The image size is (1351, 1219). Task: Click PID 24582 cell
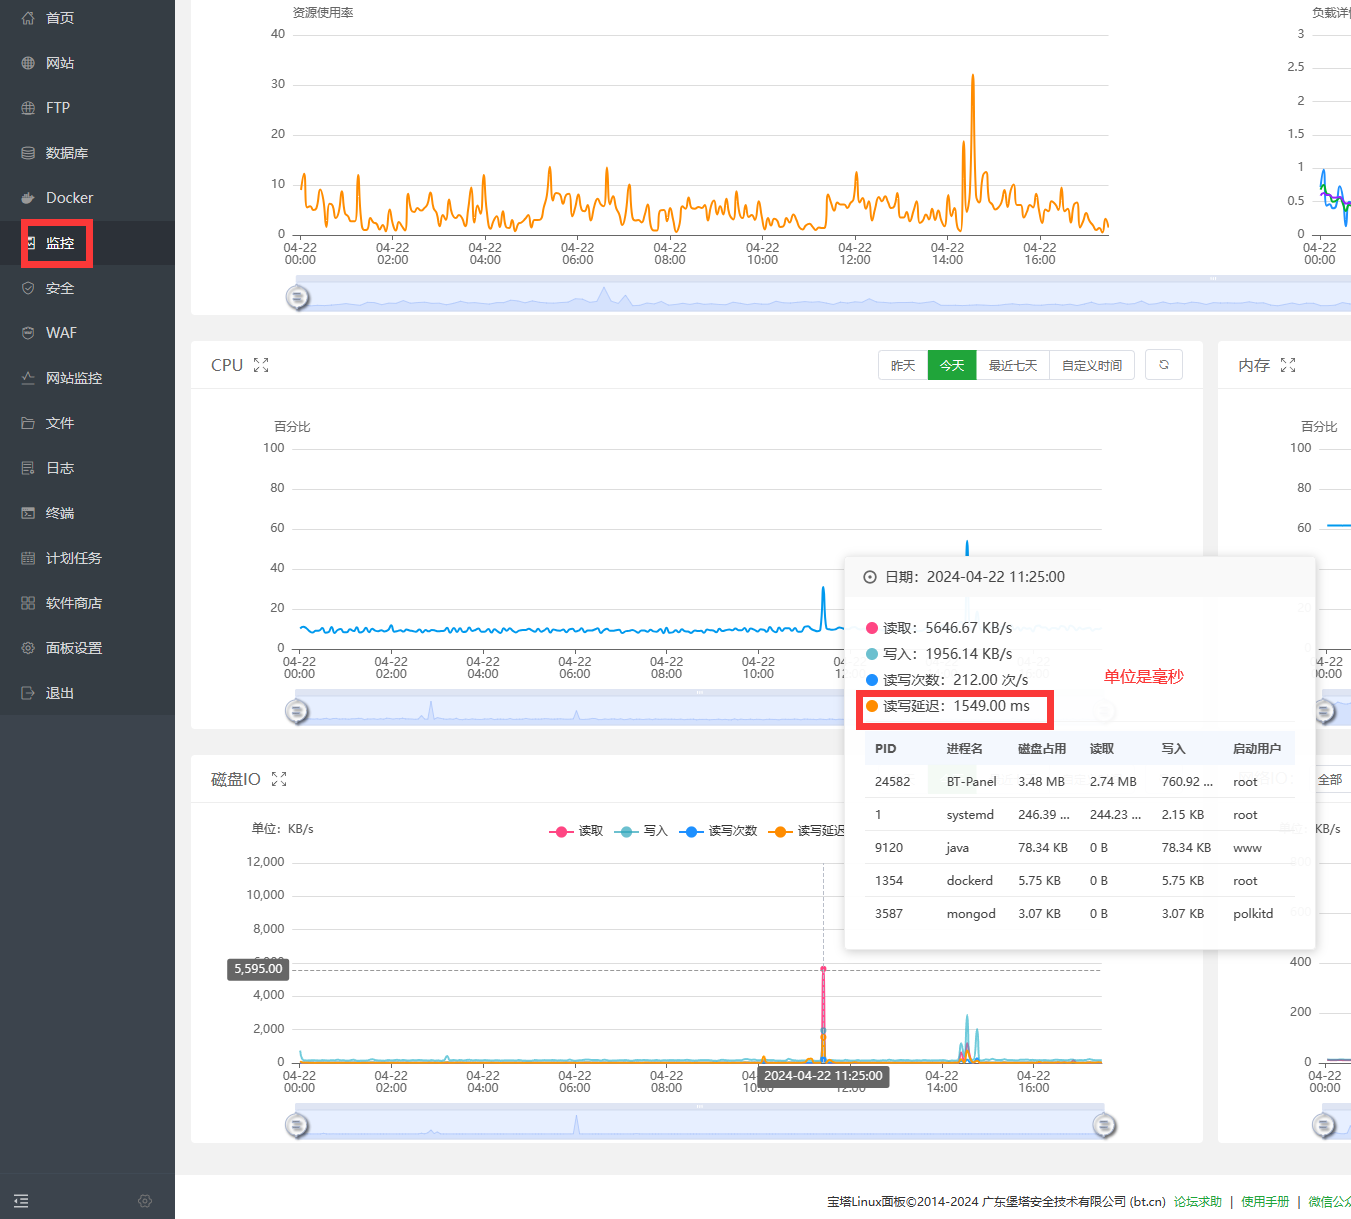click(893, 782)
